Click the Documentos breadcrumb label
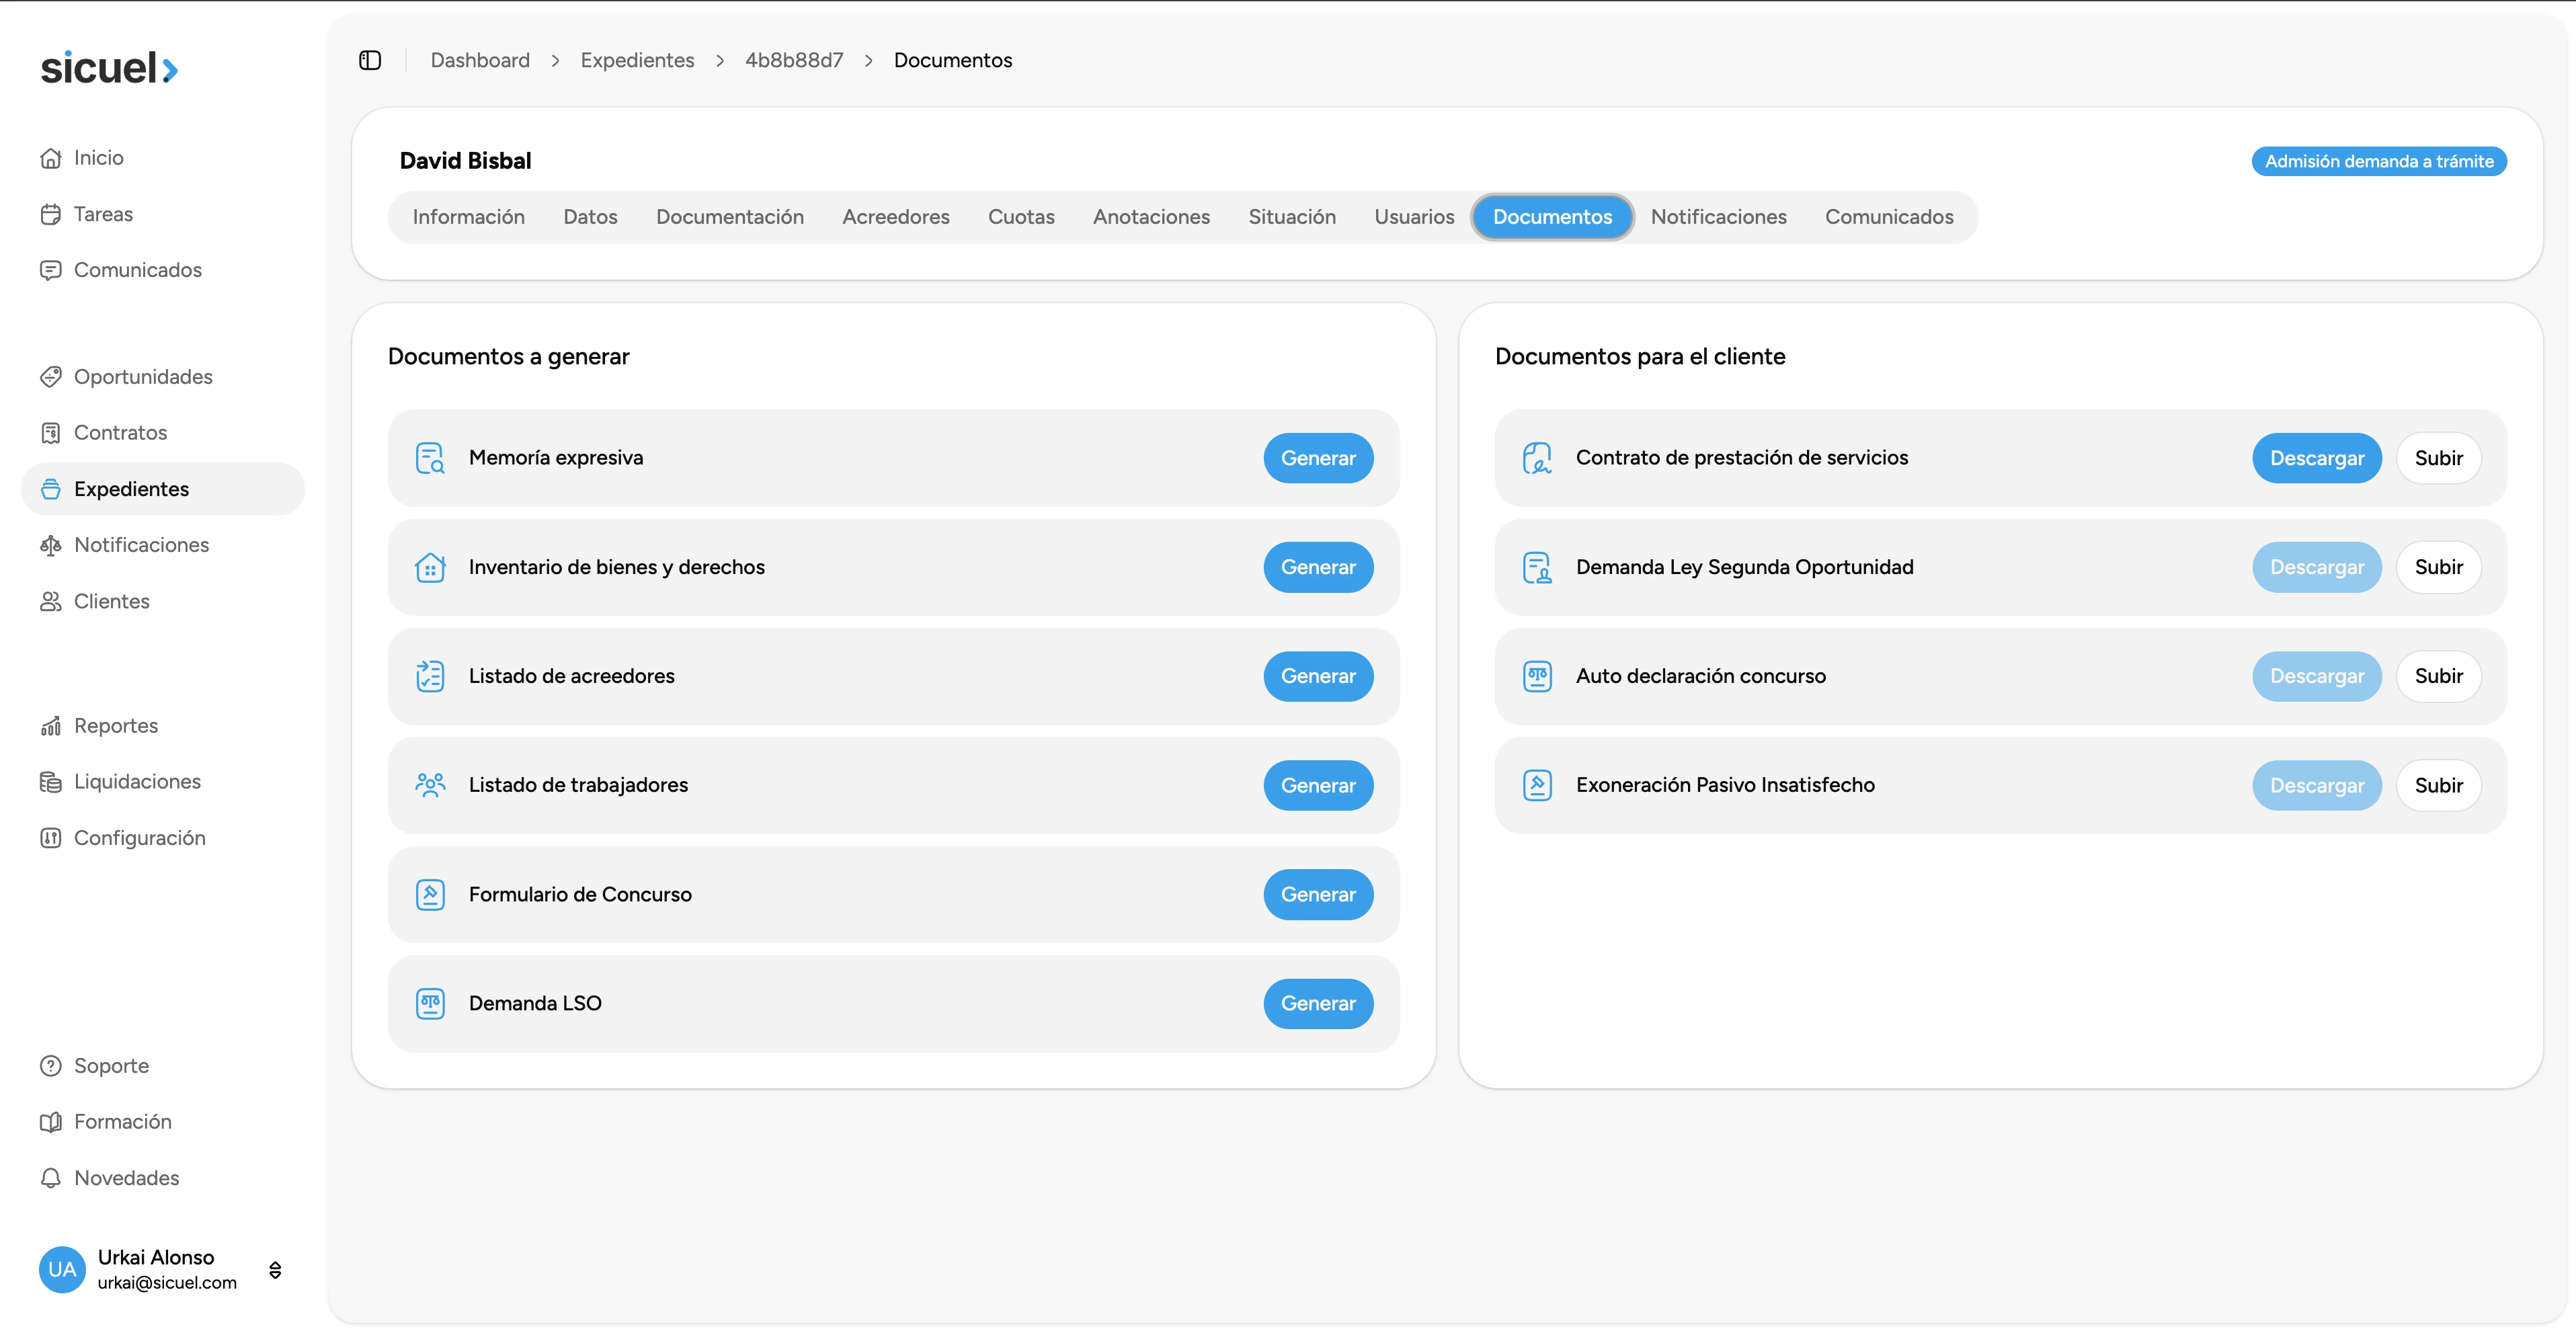 point(953,60)
